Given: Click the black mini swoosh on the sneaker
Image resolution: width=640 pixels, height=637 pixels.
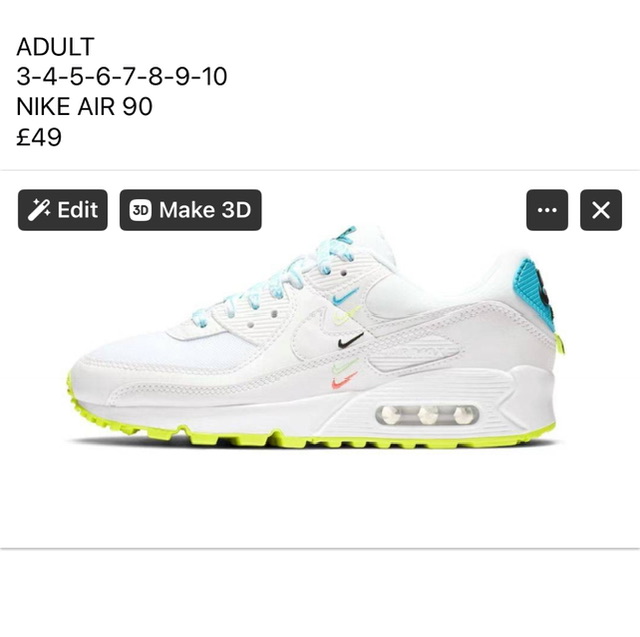Looking at the screenshot, I should pos(350,340).
